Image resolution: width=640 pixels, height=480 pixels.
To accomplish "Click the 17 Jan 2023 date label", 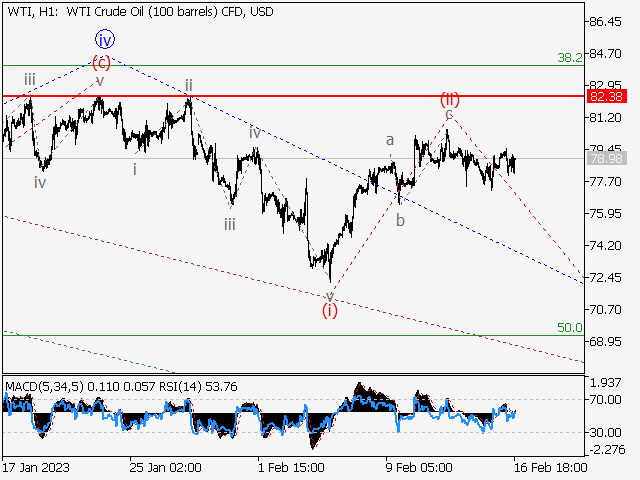I will click(x=36, y=467).
